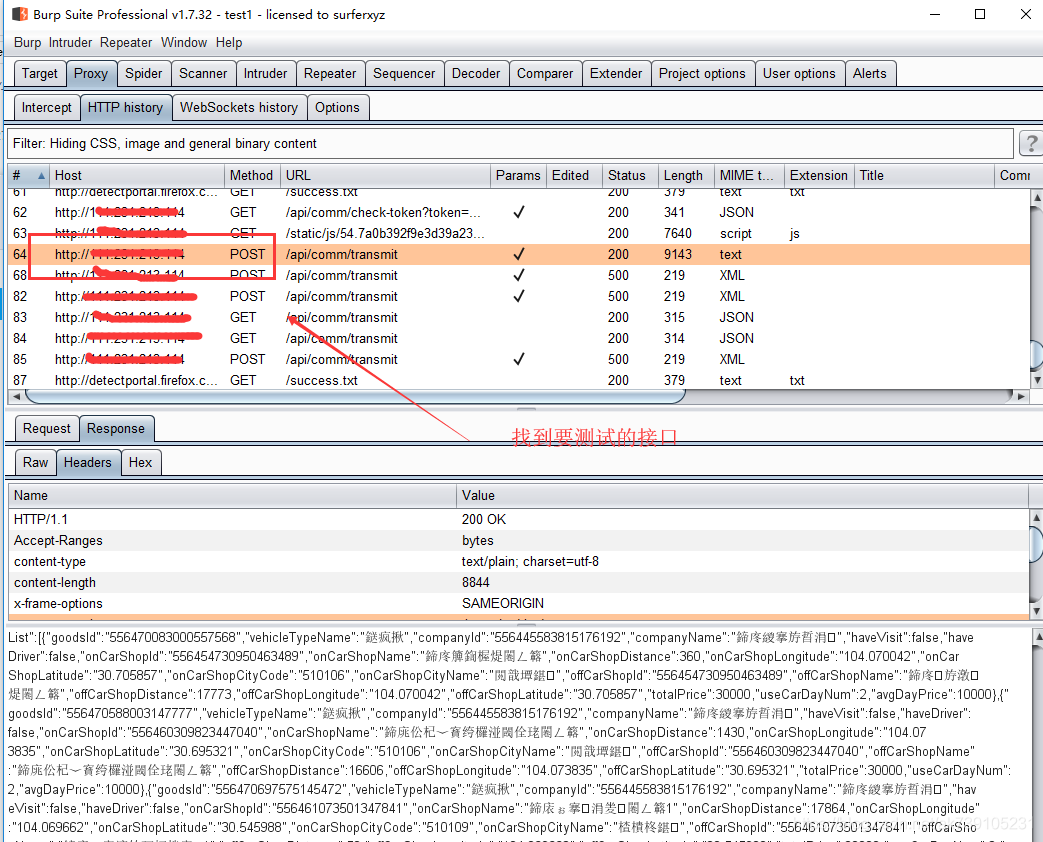Viewport: 1043px width, 842px height.
Task: Switch to the Decoder tab
Action: coord(476,73)
